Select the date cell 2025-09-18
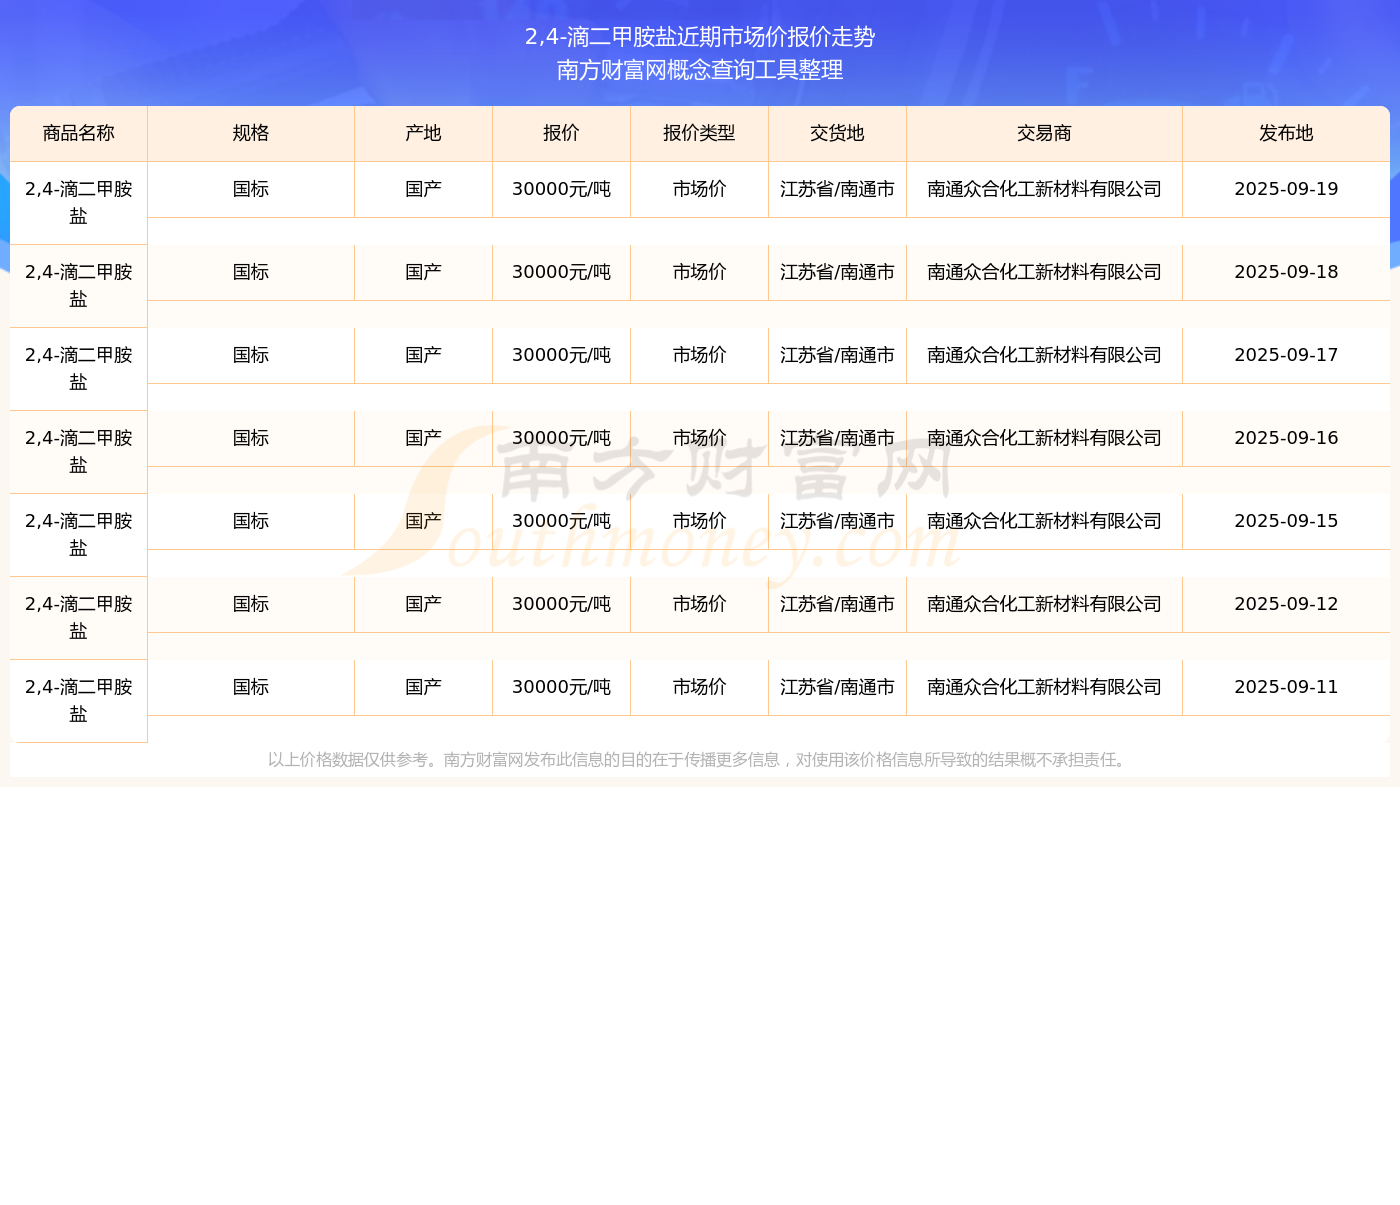1400x1205 pixels. tap(1286, 272)
